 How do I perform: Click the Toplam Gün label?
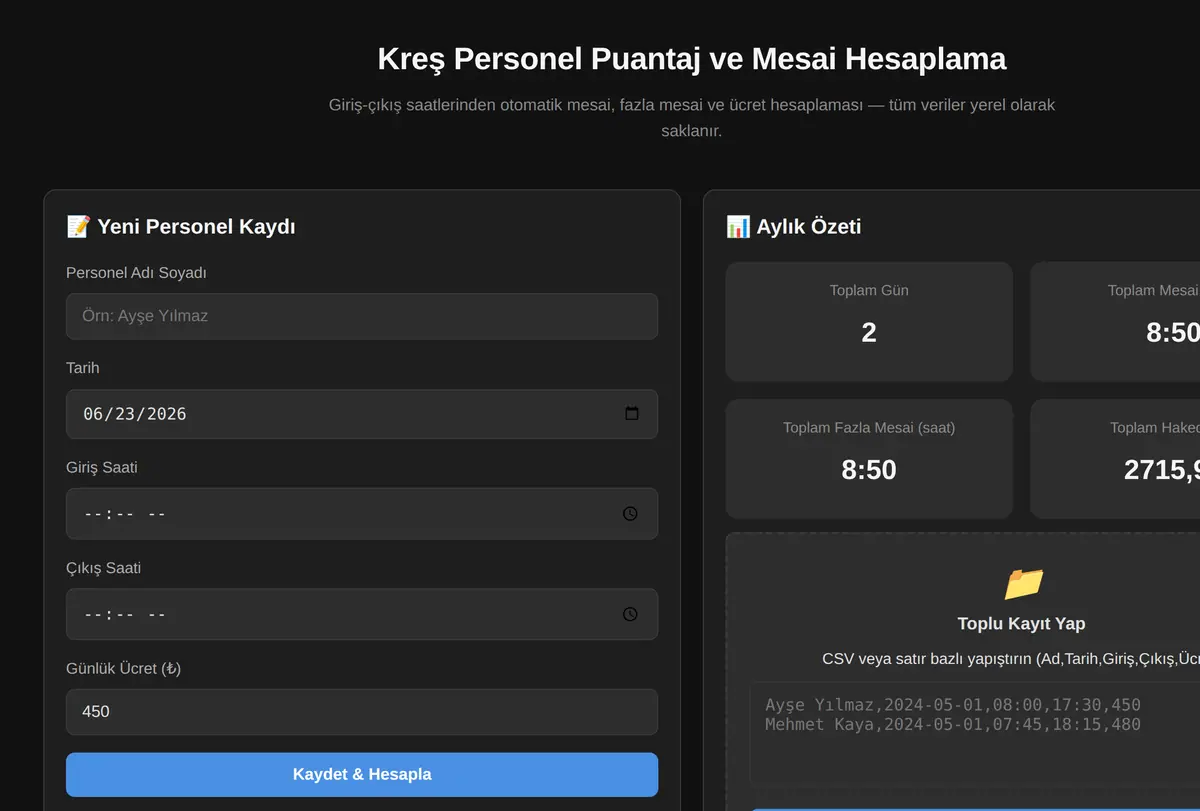coord(869,291)
